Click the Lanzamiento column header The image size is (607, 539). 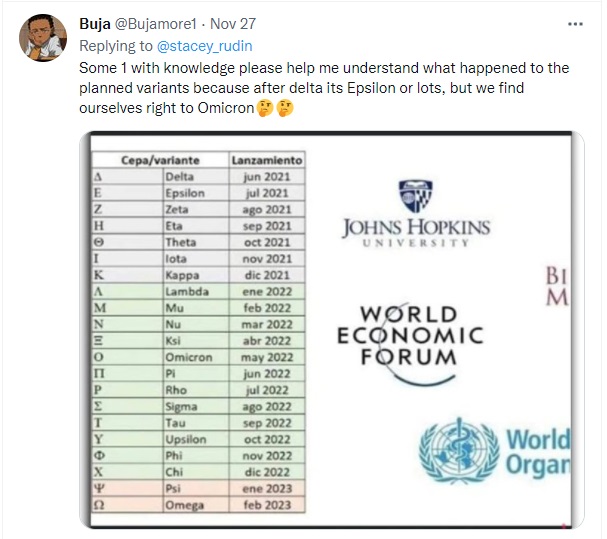point(266,159)
